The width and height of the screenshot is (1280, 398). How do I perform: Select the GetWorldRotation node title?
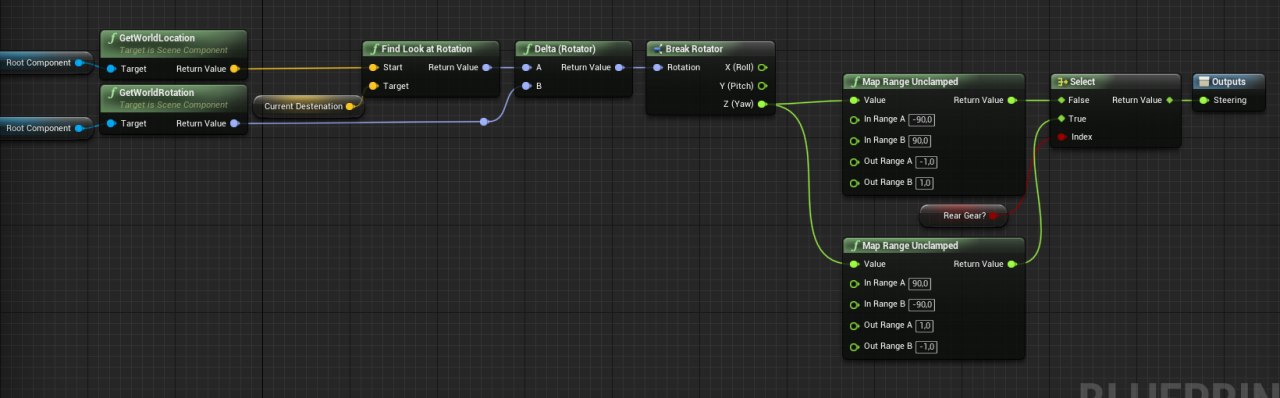click(157, 92)
